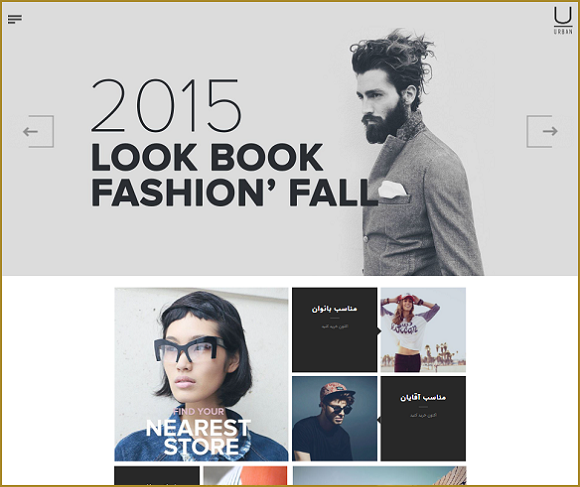
Task: Go to previous slide with left arrow
Action: tap(38, 131)
